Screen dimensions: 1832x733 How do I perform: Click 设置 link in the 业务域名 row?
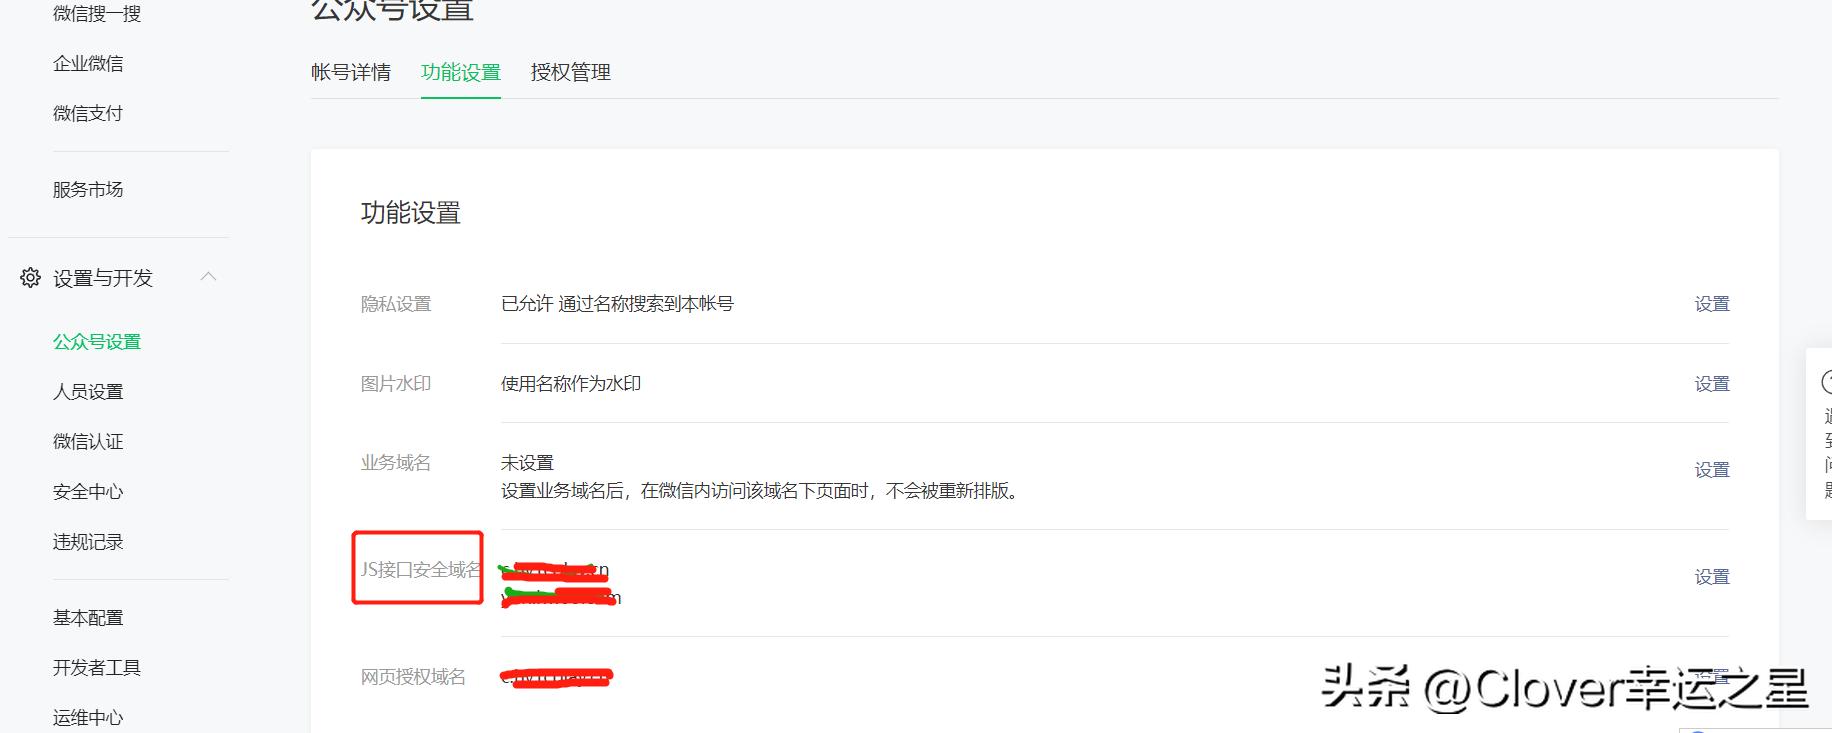pyautogui.click(x=1712, y=469)
